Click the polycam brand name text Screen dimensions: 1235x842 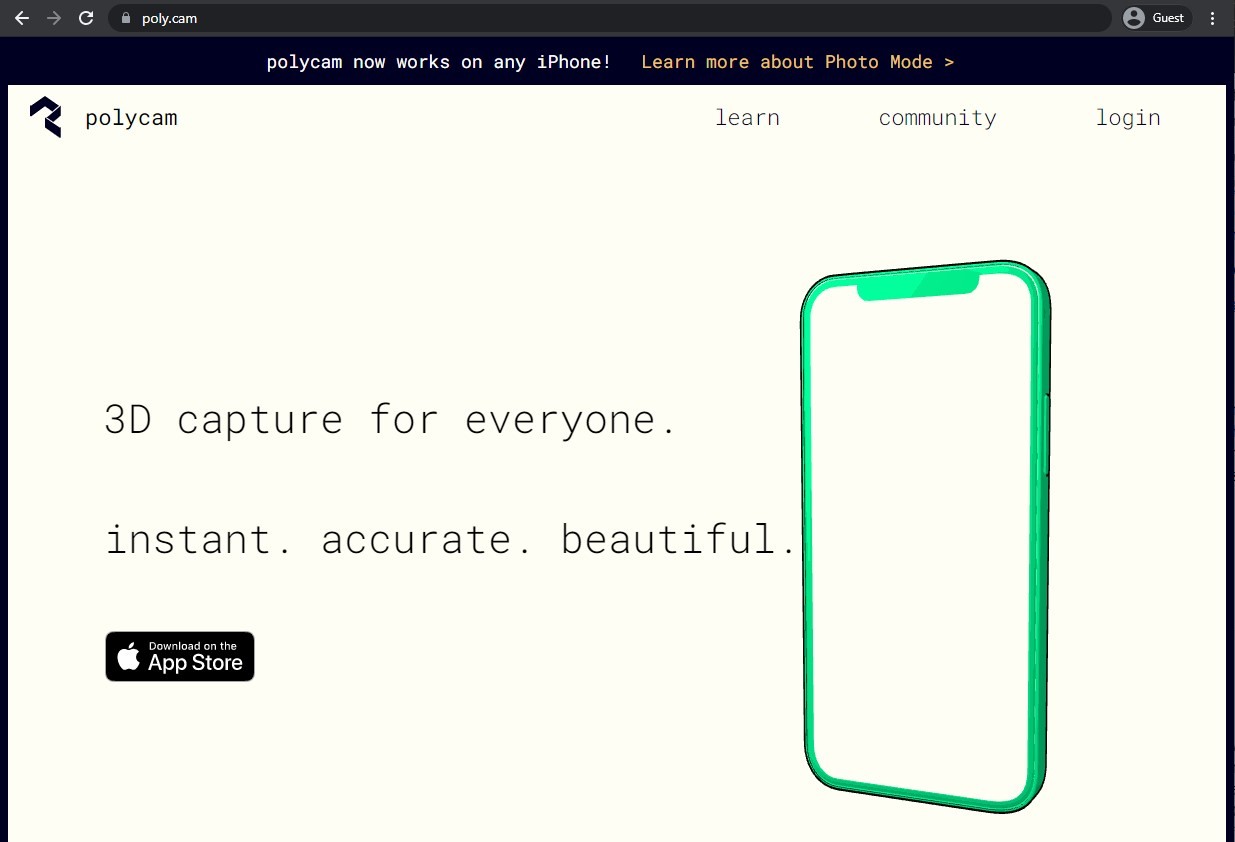click(x=131, y=118)
